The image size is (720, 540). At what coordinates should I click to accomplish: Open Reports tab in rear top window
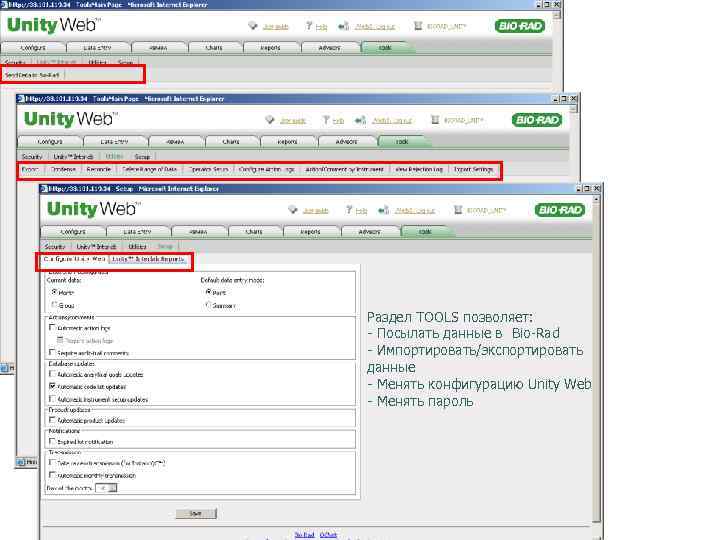point(271,48)
